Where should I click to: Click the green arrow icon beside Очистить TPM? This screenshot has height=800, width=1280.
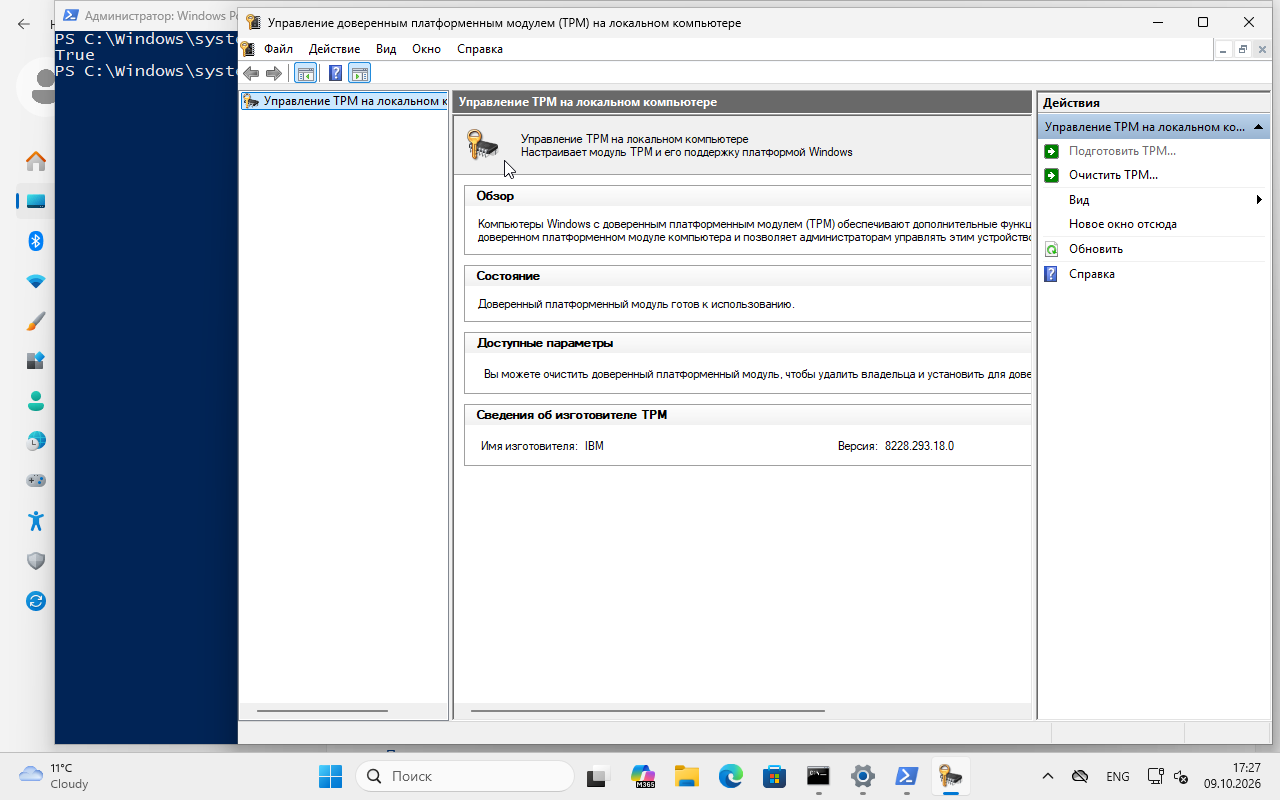[x=1051, y=175]
